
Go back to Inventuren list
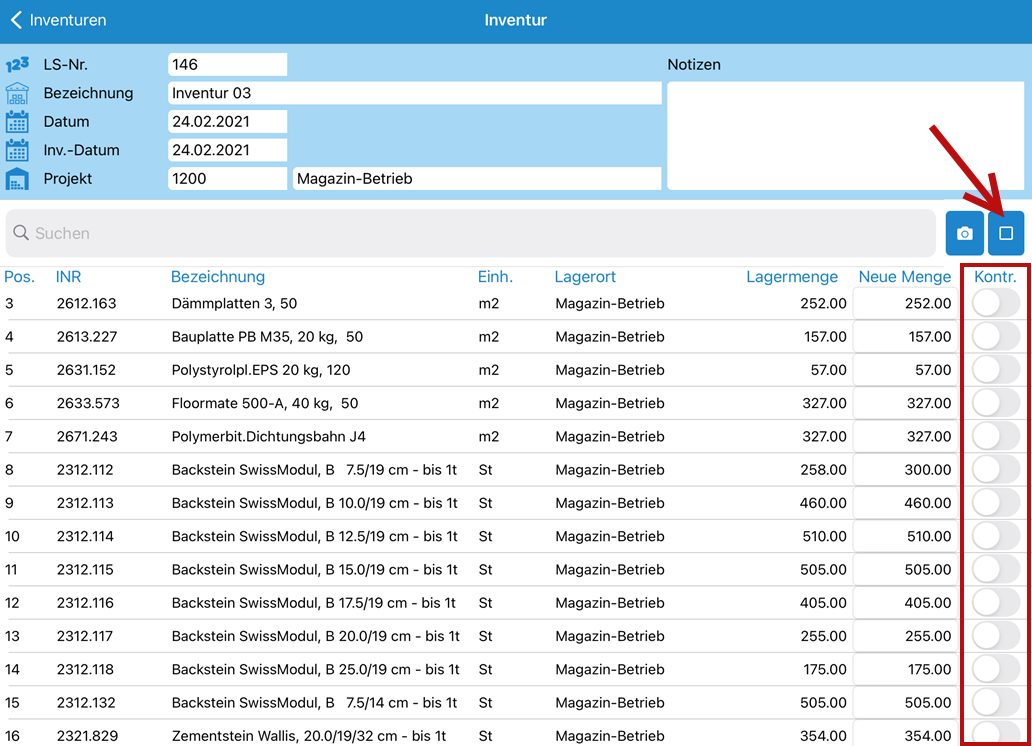click(58, 20)
